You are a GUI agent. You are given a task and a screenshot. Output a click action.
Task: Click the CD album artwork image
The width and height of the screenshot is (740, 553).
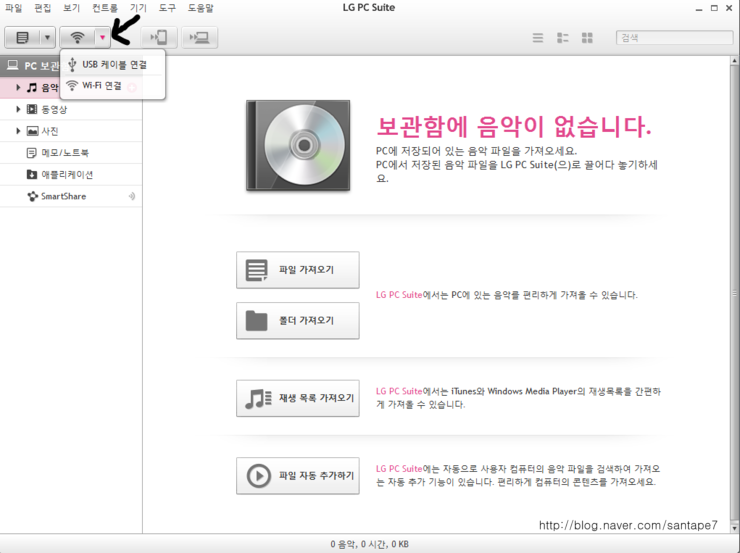pos(298,145)
